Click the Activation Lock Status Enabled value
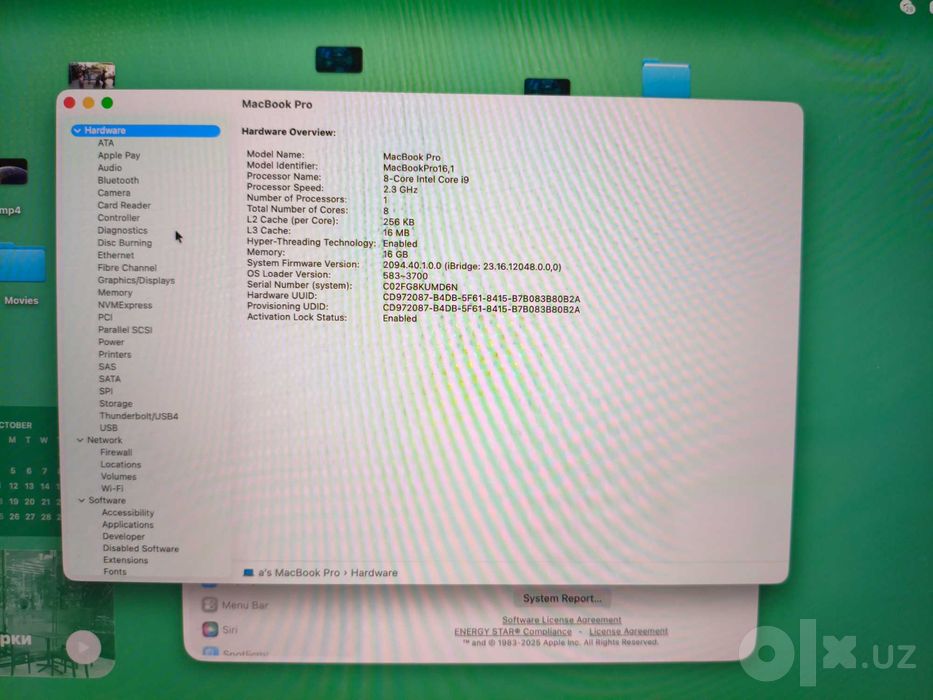This screenshot has height=700, width=933. tap(400, 318)
